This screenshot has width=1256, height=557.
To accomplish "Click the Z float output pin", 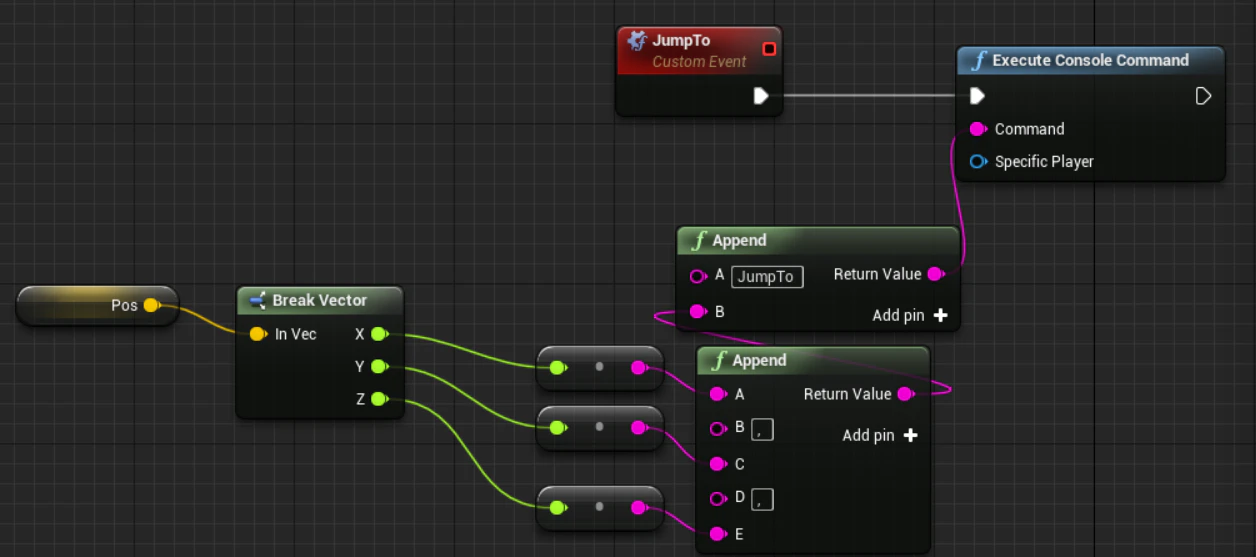I will point(379,400).
